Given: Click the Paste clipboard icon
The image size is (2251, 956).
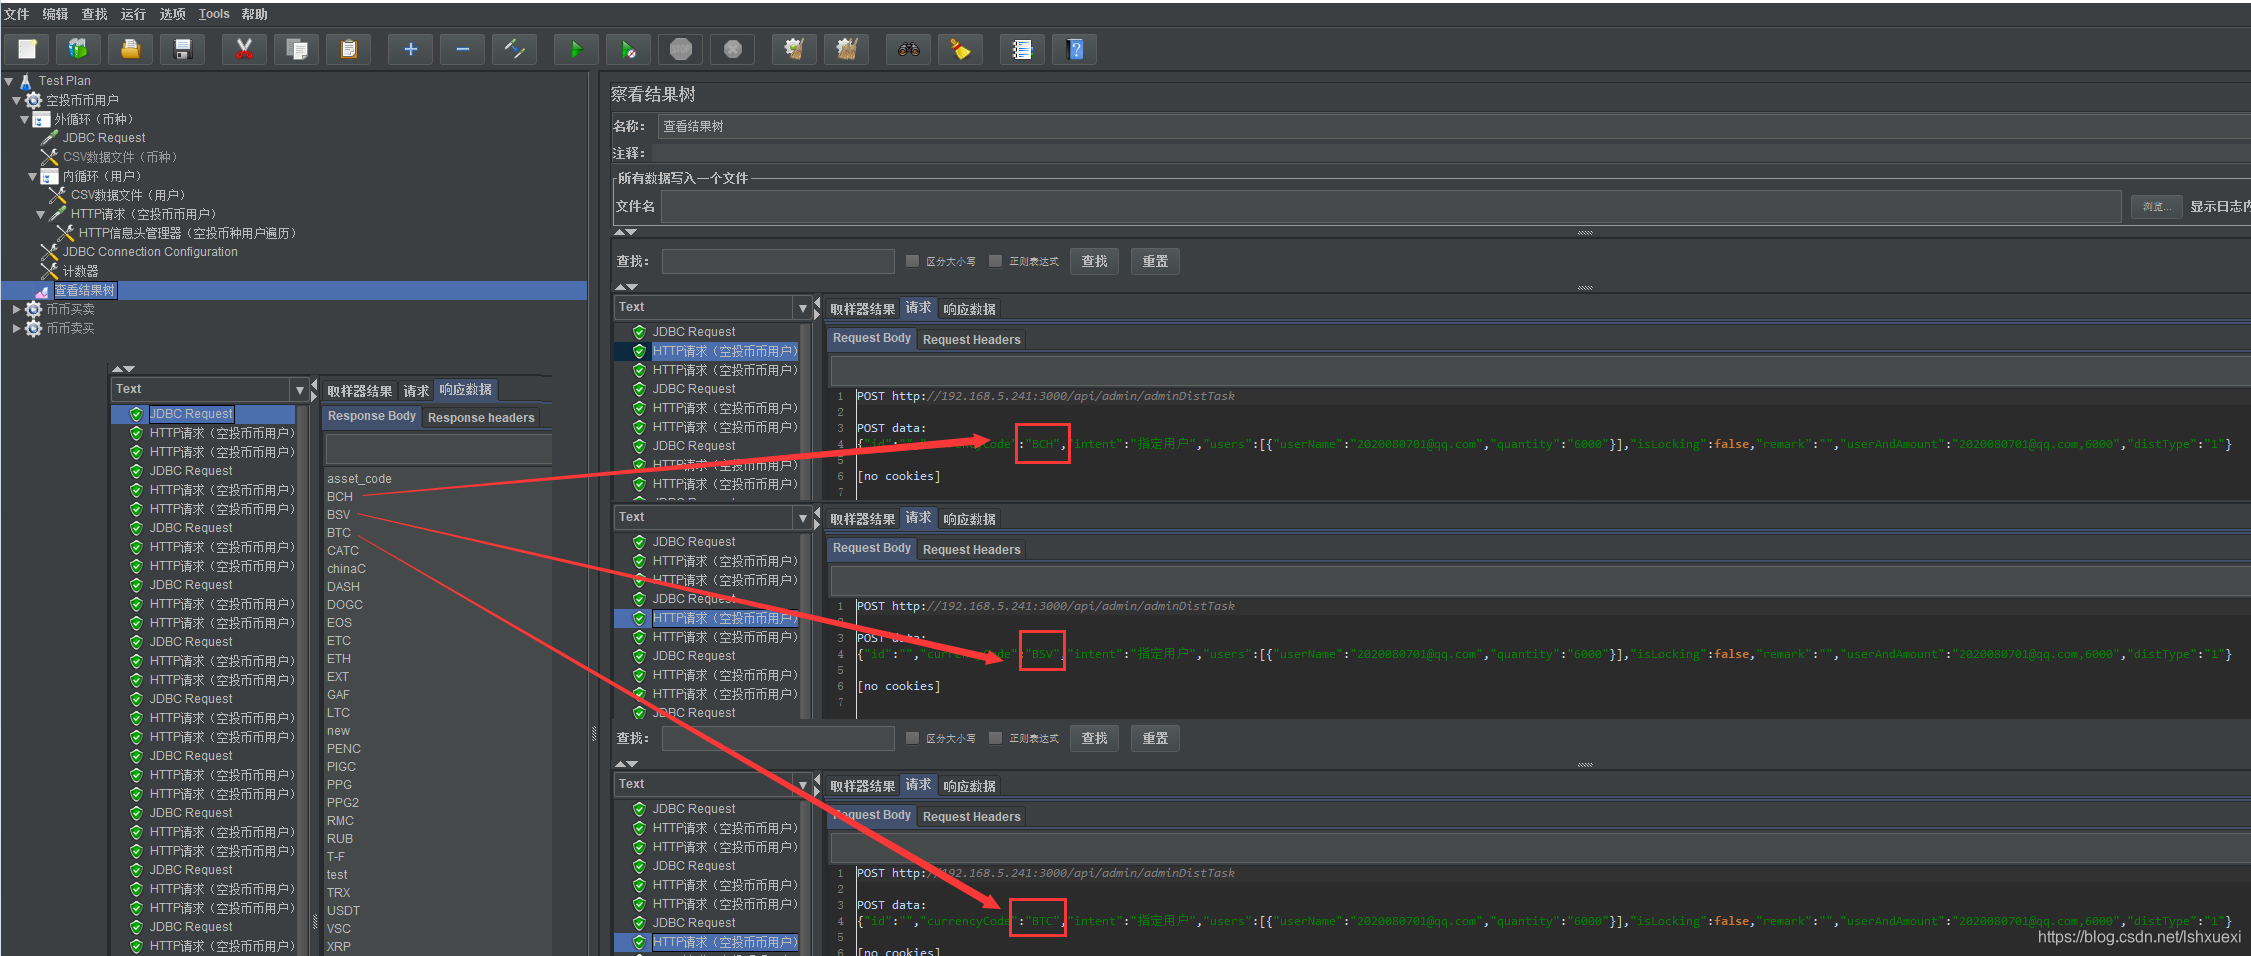Looking at the screenshot, I should [349, 49].
